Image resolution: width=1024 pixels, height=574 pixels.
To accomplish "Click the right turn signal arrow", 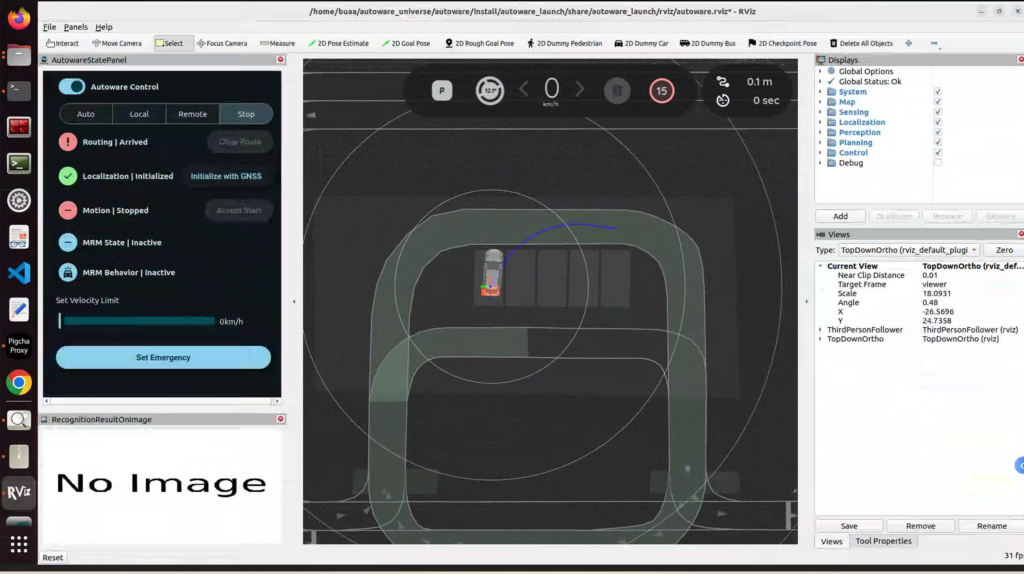I will (579, 88).
